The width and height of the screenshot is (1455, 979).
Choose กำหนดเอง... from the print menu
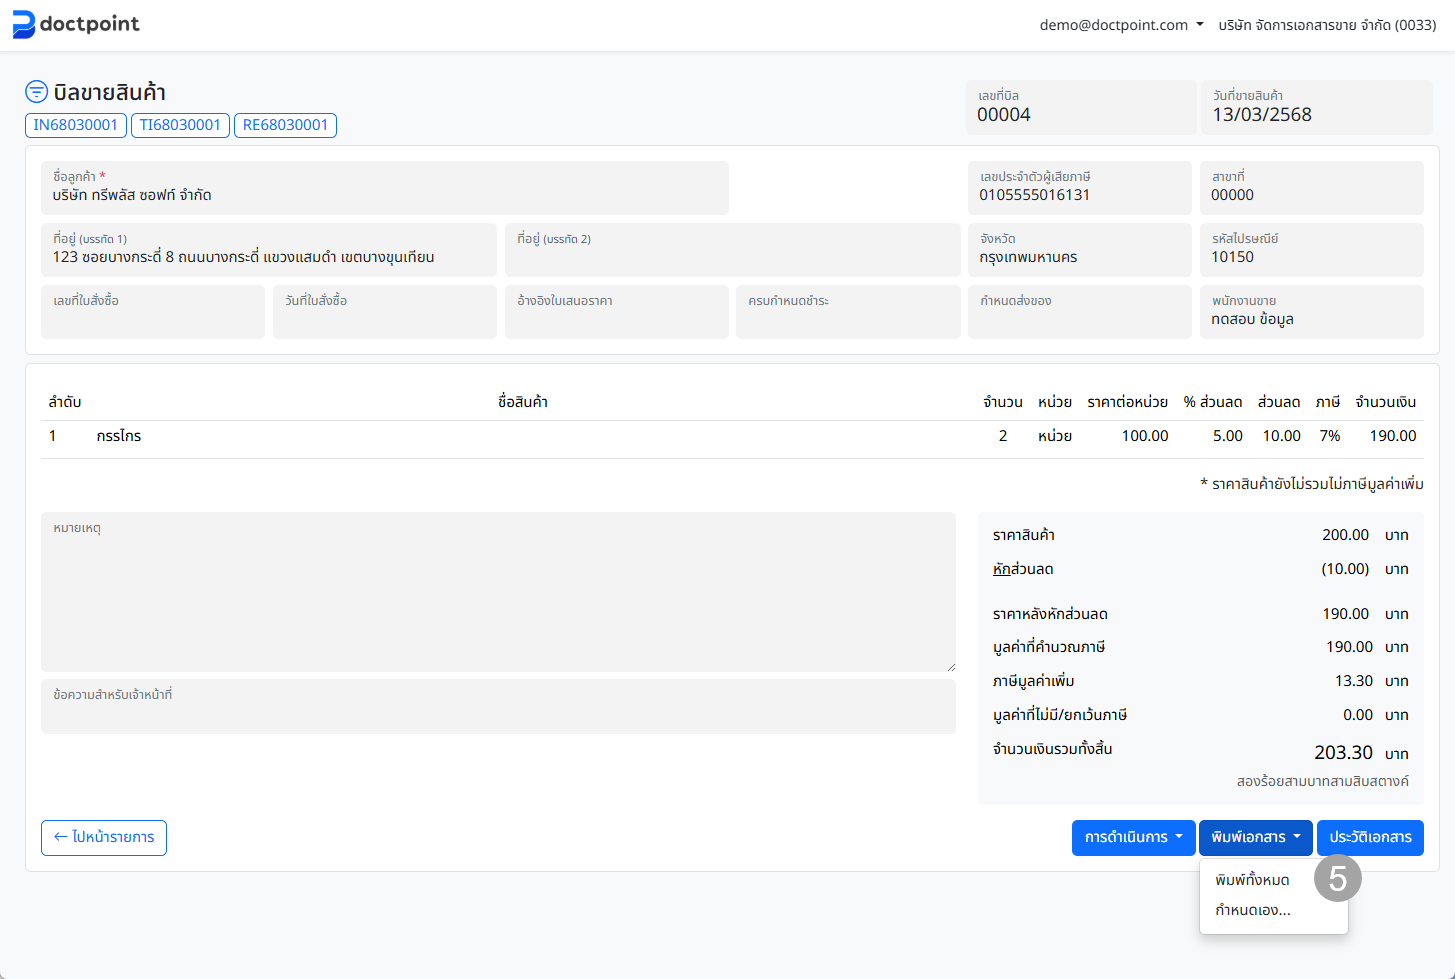click(x=1252, y=911)
